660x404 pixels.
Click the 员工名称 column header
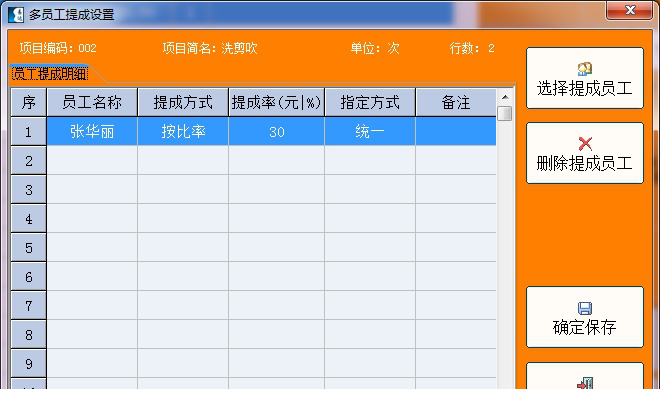[x=92, y=102]
